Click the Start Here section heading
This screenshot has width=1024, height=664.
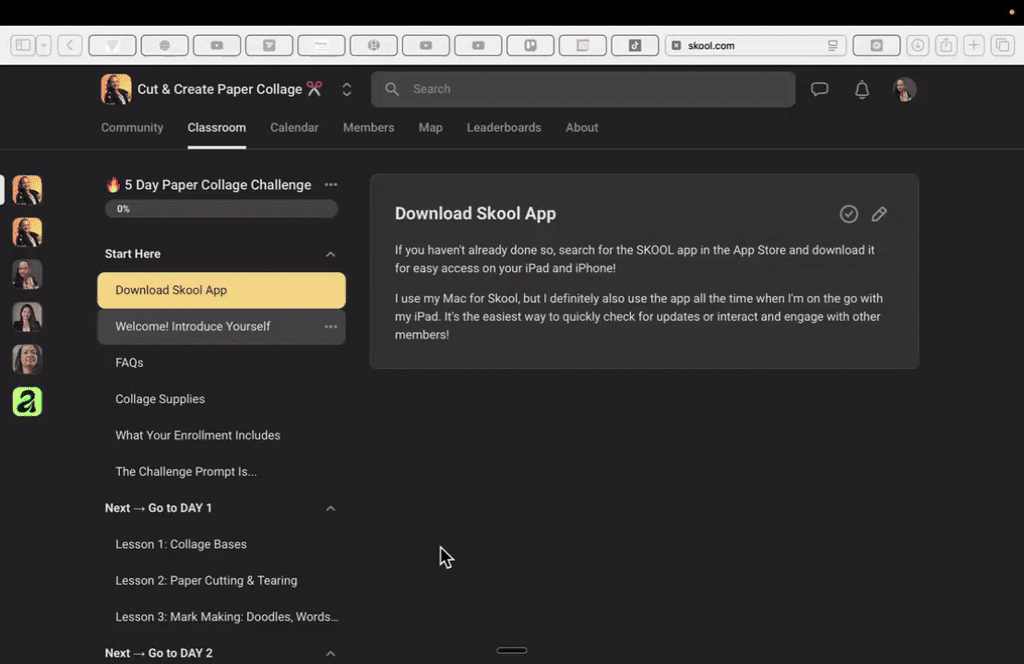pyautogui.click(x=133, y=254)
